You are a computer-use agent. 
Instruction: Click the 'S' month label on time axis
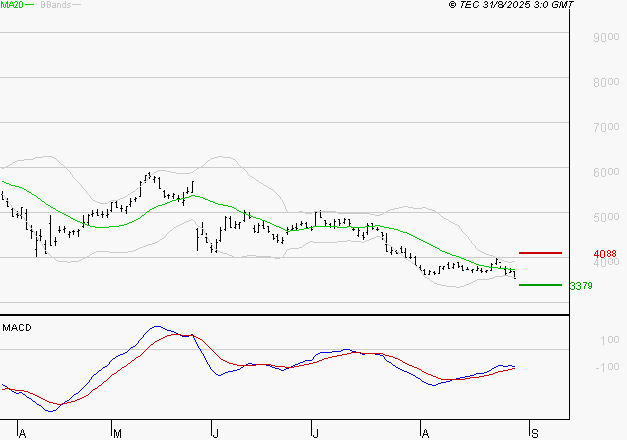(x=535, y=434)
